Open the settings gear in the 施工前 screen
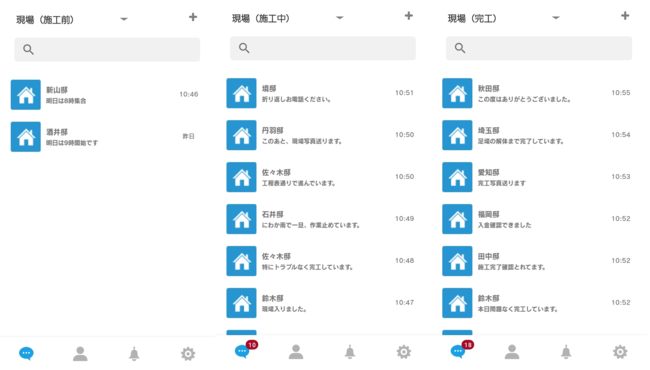 tap(188, 354)
